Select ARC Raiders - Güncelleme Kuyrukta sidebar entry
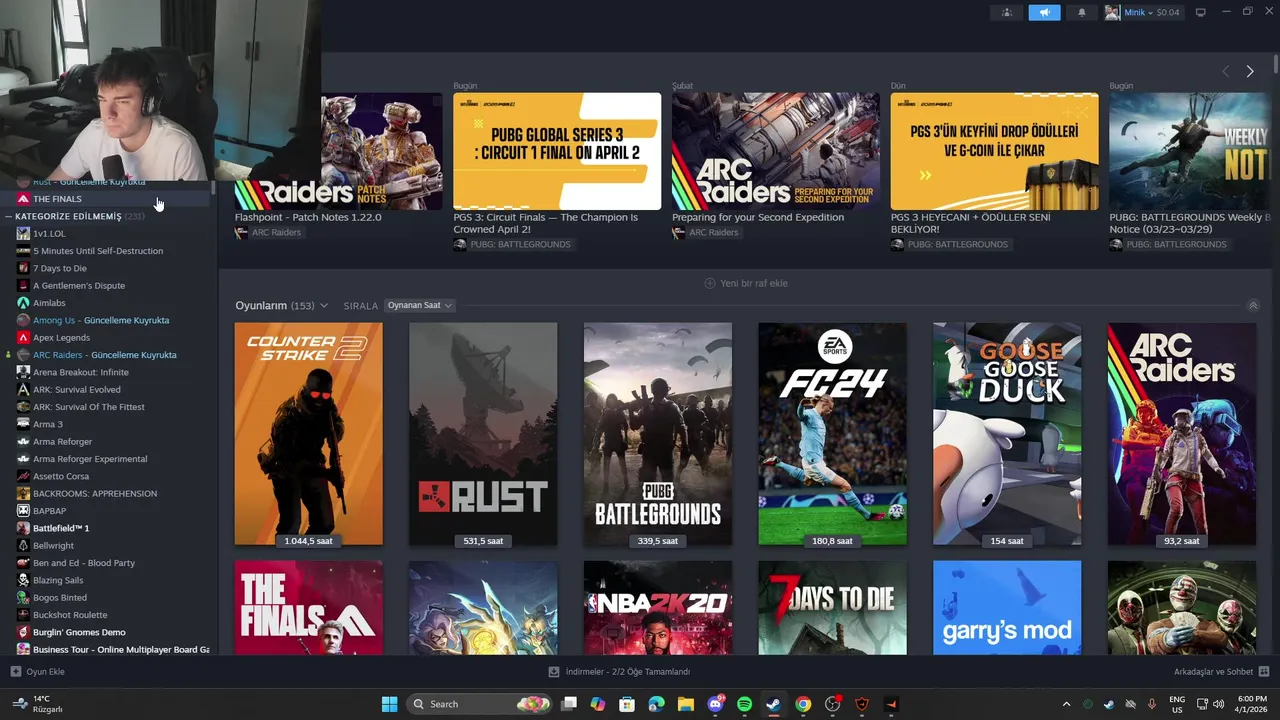1280x720 pixels. click(x=107, y=355)
